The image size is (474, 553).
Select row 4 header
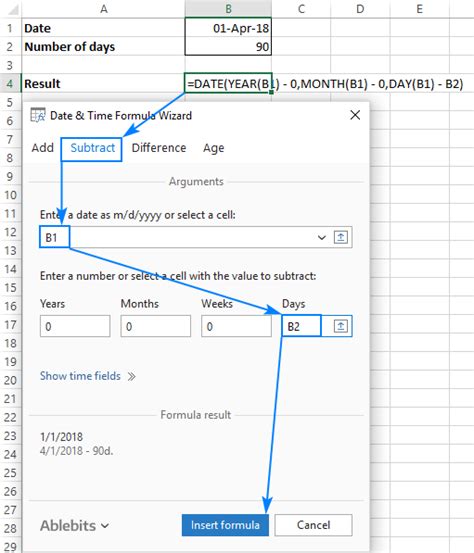pos(10,84)
